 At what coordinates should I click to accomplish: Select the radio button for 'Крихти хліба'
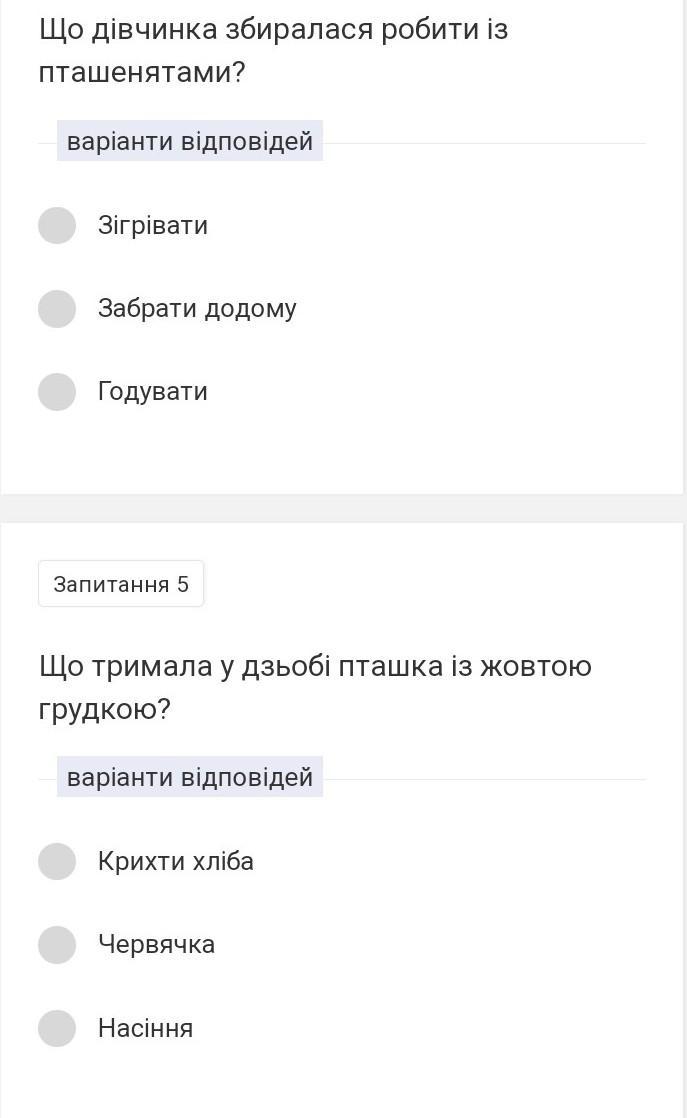coord(57,861)
